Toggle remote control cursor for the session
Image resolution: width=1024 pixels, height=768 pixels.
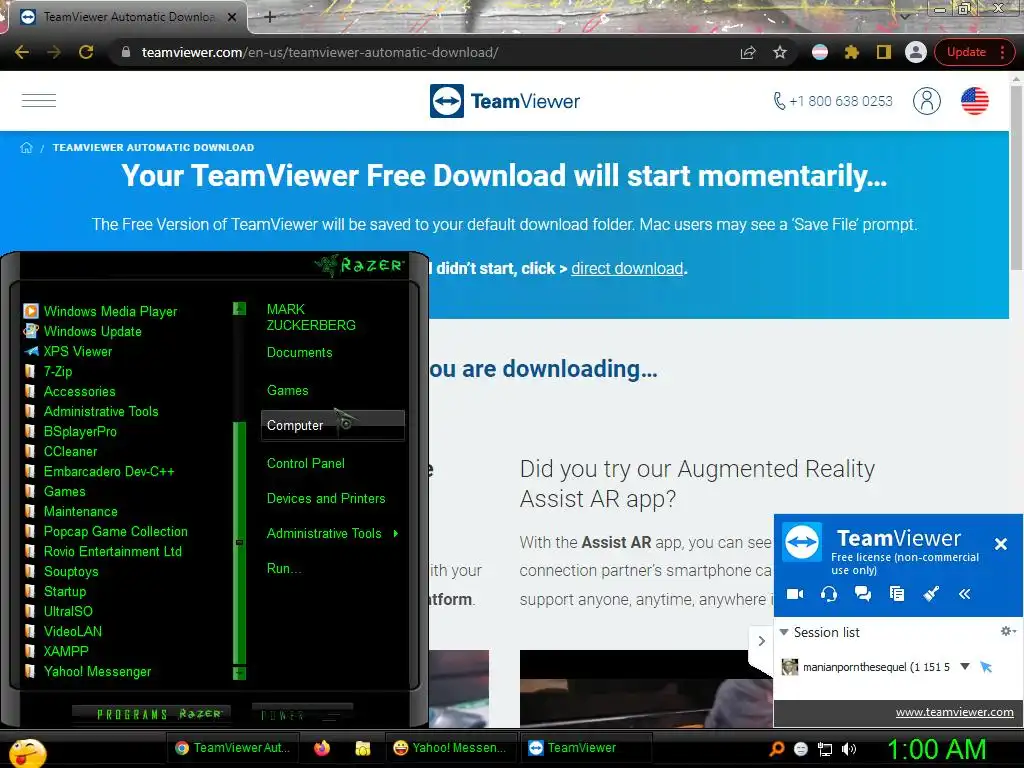(986, 667)
